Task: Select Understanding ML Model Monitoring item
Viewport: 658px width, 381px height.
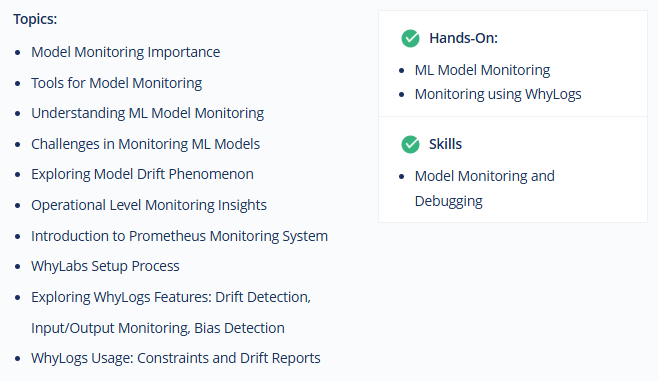Action: (147, 113)
